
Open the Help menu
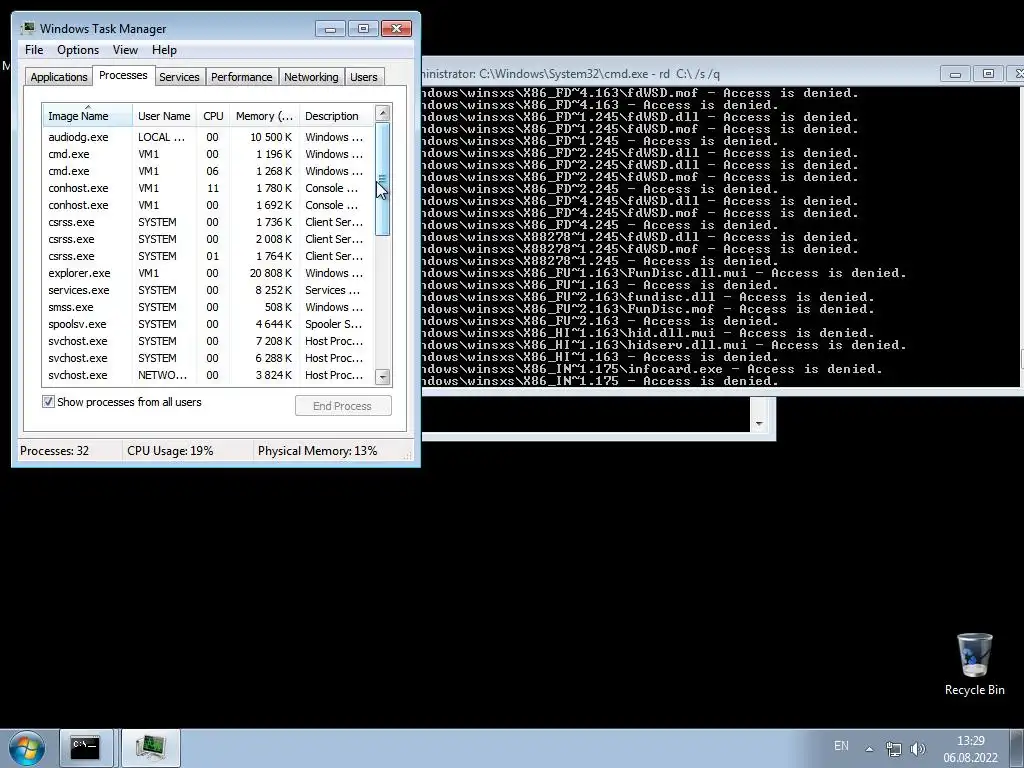[164, 50]
